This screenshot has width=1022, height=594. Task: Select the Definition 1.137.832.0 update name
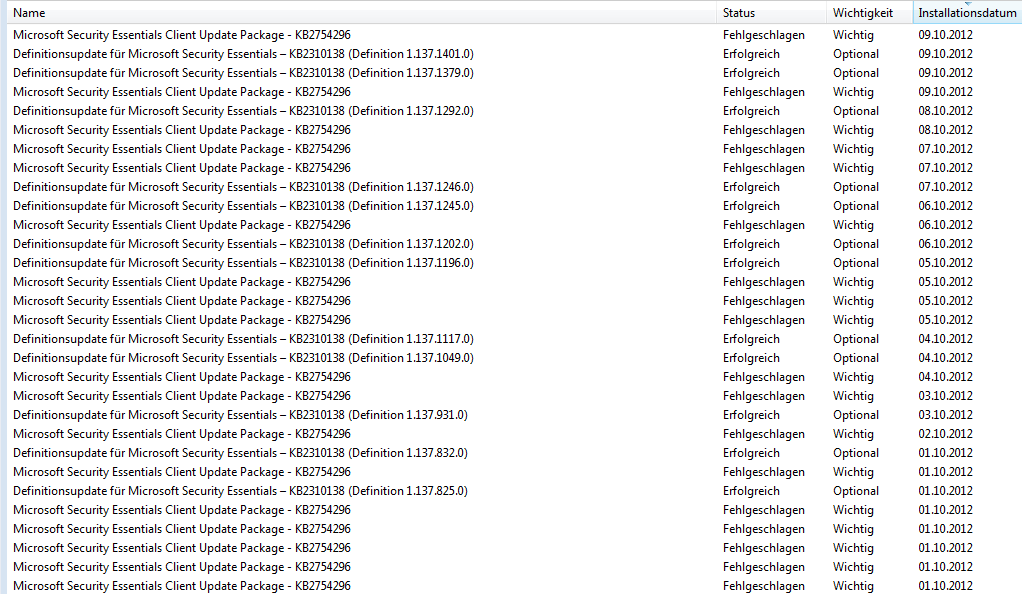241,453
